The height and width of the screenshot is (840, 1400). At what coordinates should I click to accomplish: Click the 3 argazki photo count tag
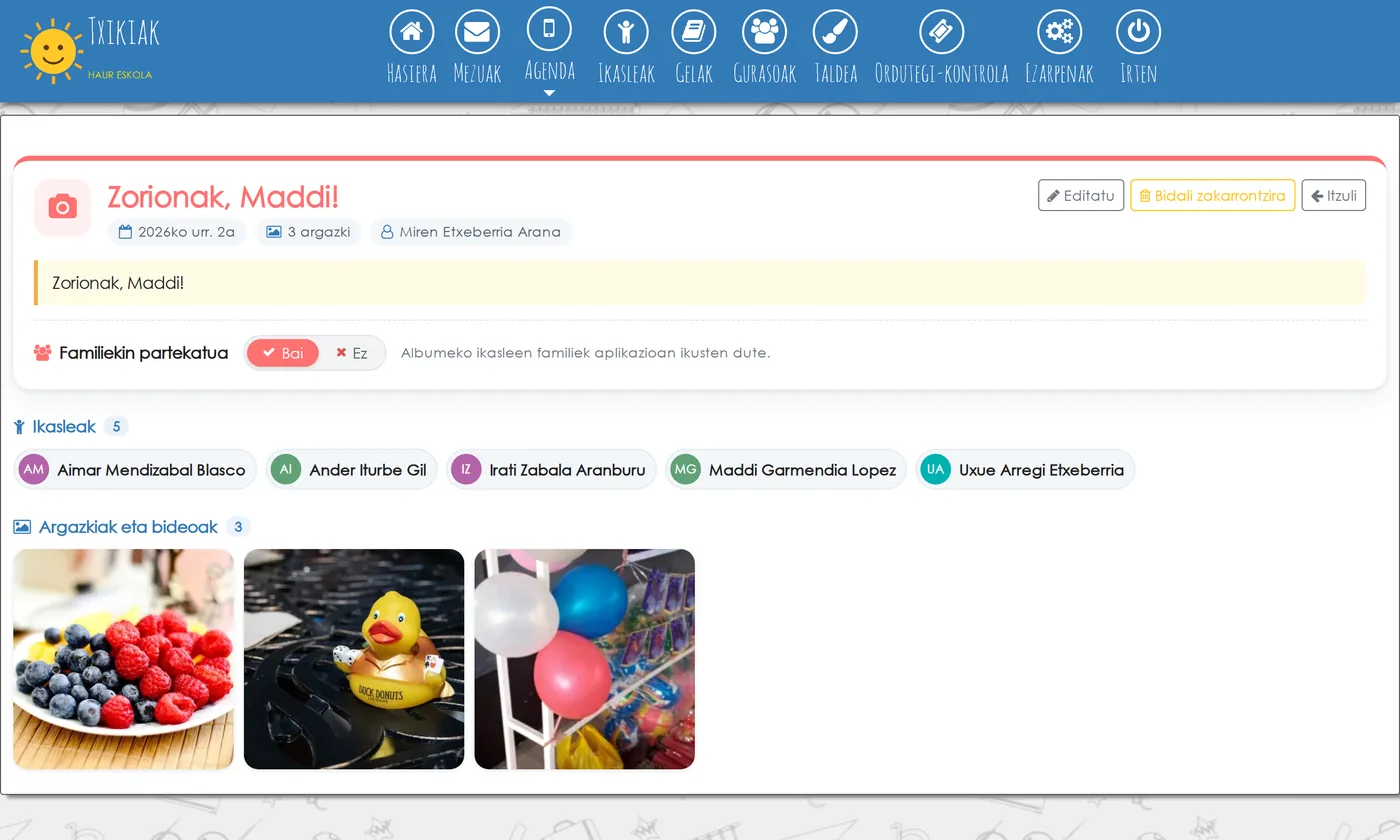[x=308, y=232]
